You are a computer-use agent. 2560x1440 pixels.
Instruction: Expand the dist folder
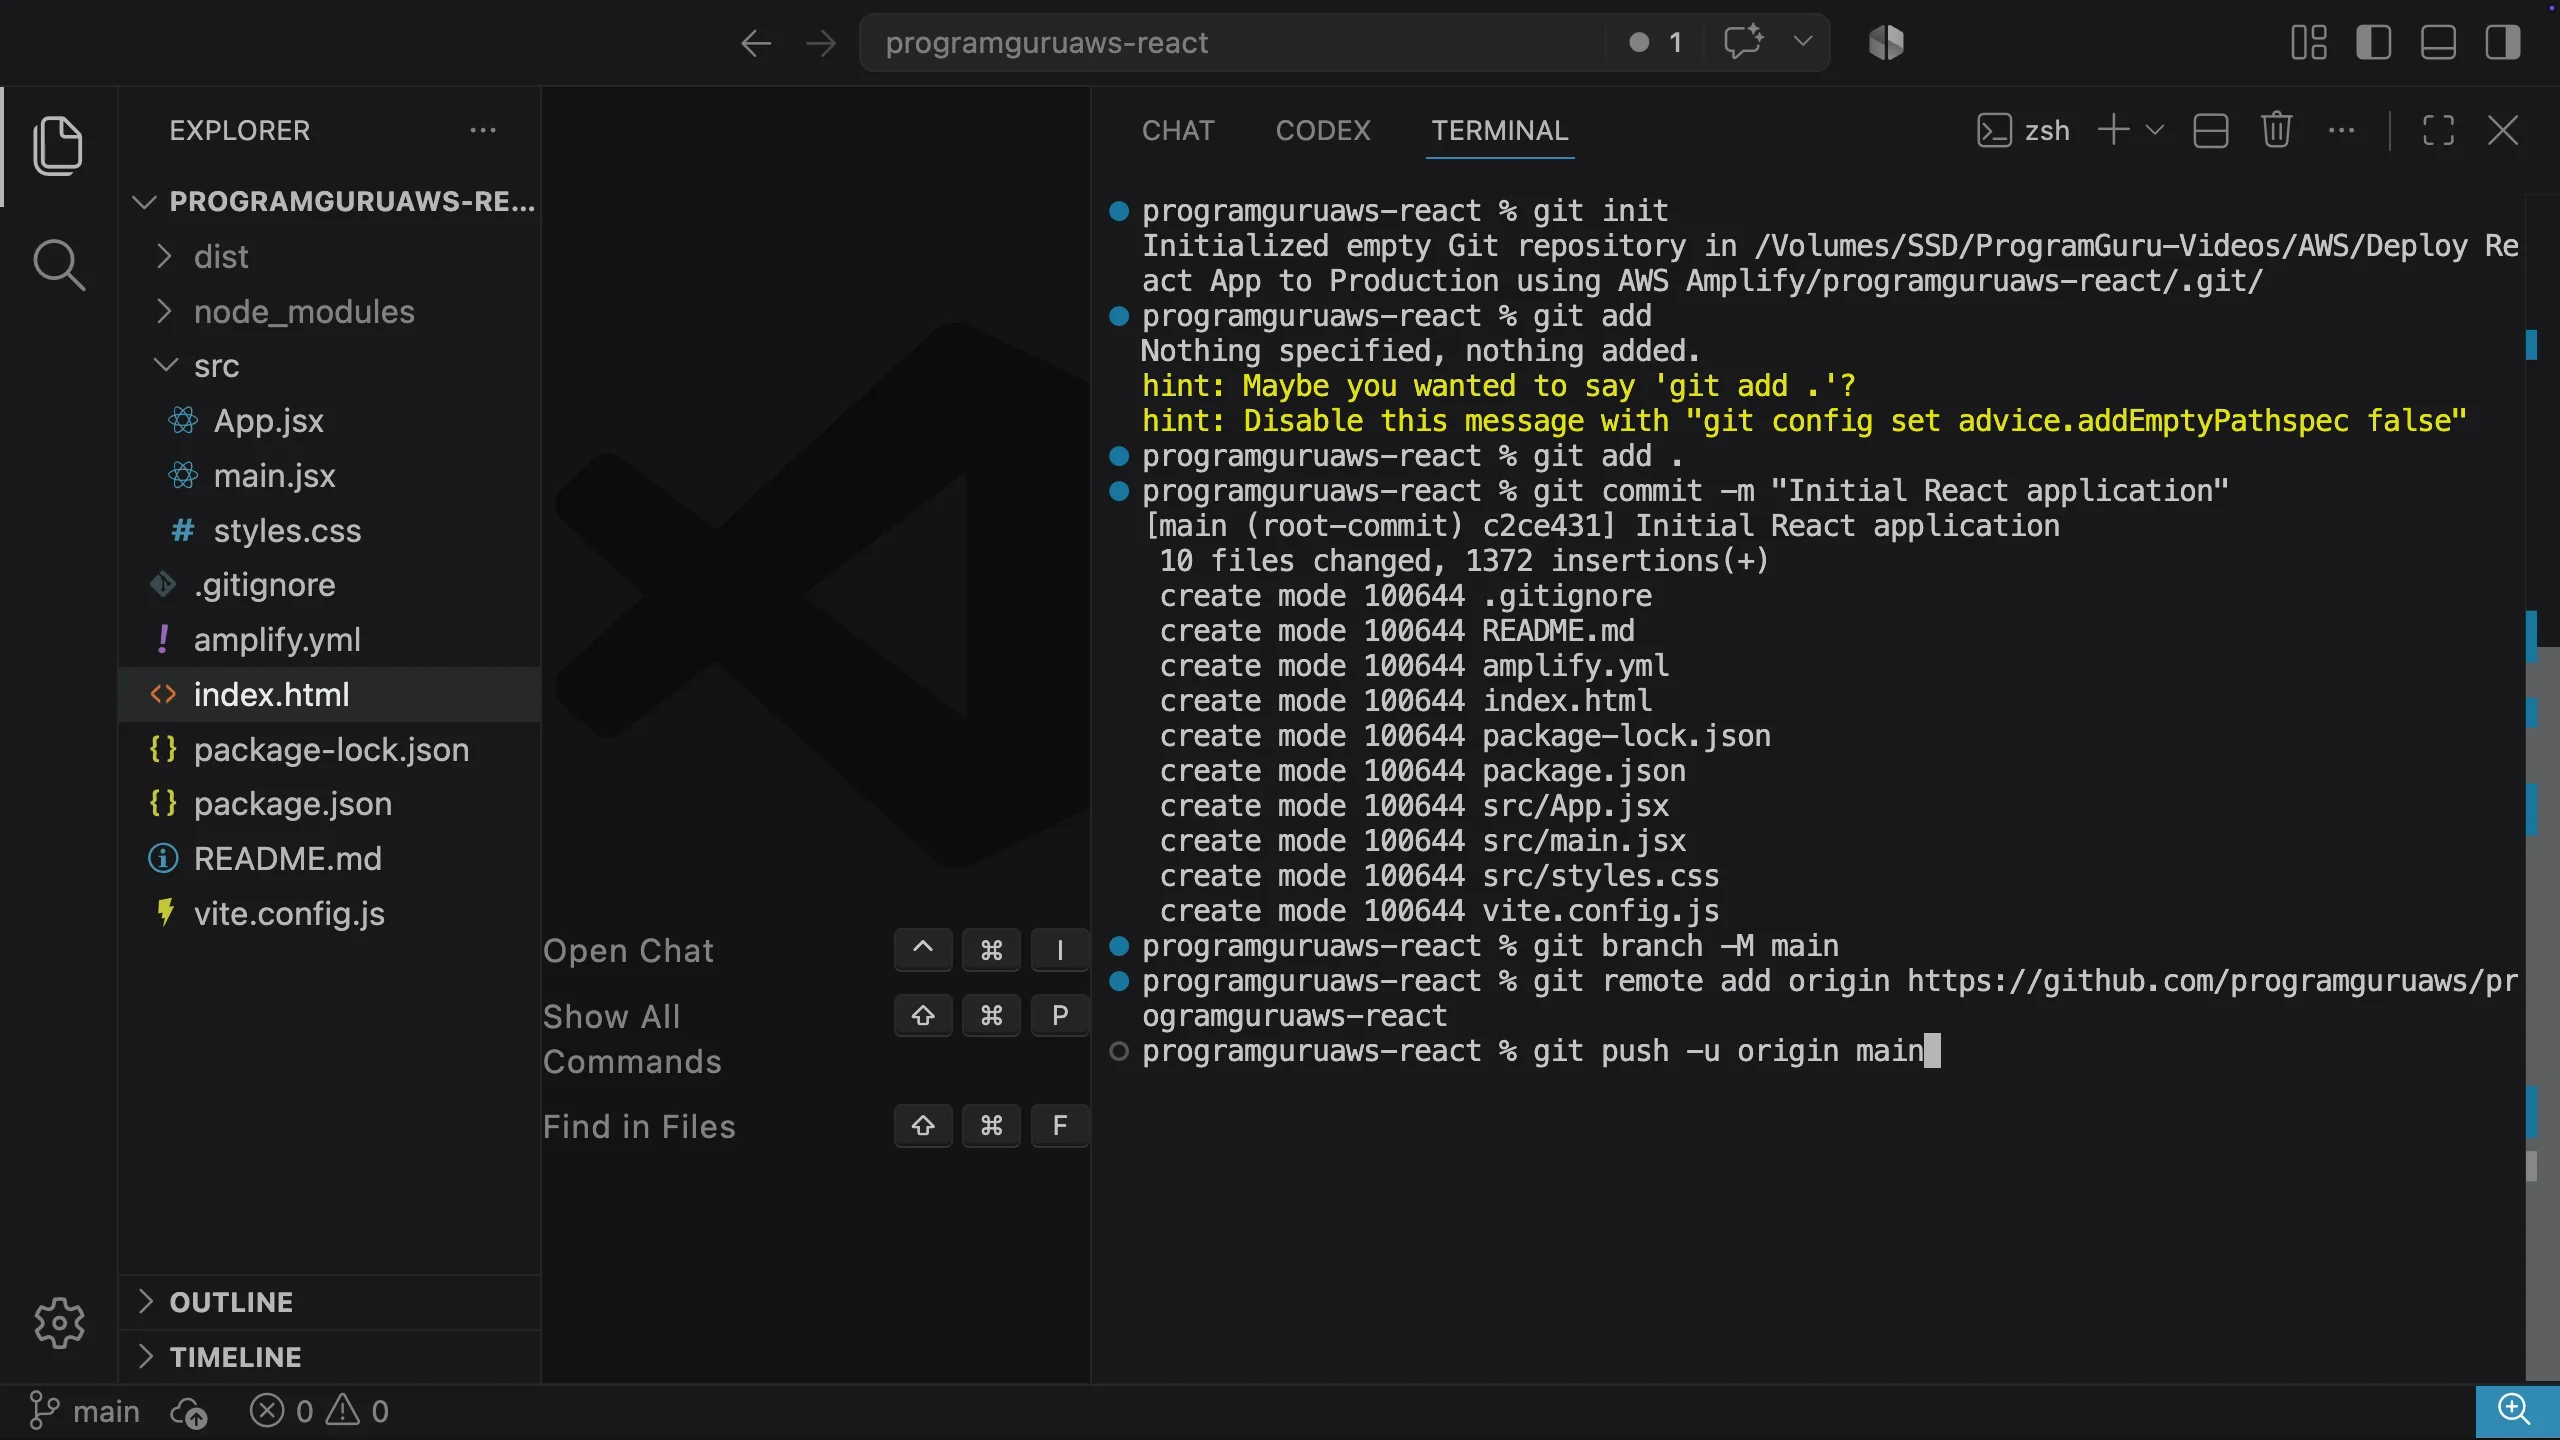point(330,257)
